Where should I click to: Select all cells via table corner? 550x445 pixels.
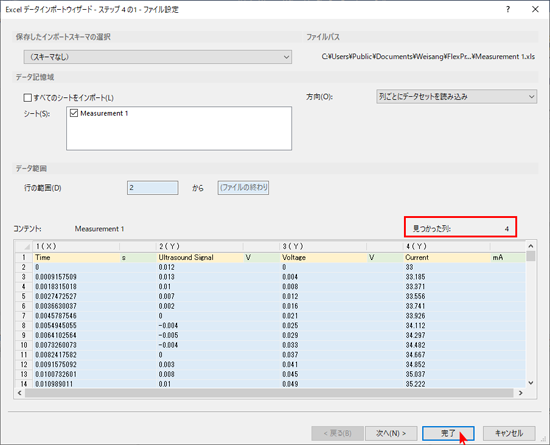click(x=24, y=247)
